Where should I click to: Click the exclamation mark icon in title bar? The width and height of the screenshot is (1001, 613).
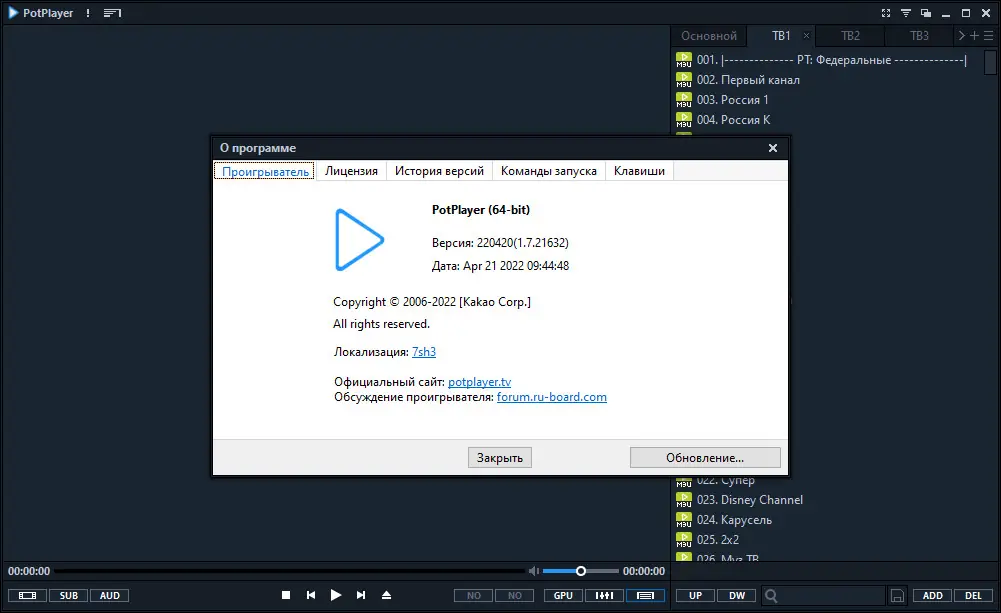coord(88,13)
